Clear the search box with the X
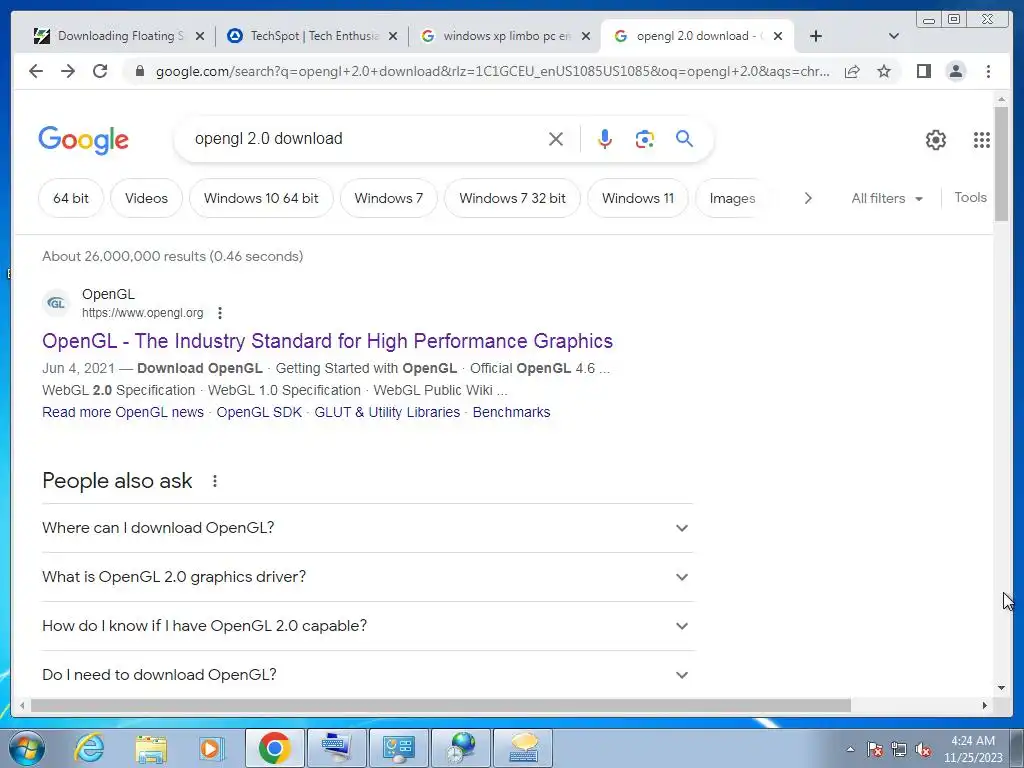1024x768 pixels. click(x=556, y=139)
